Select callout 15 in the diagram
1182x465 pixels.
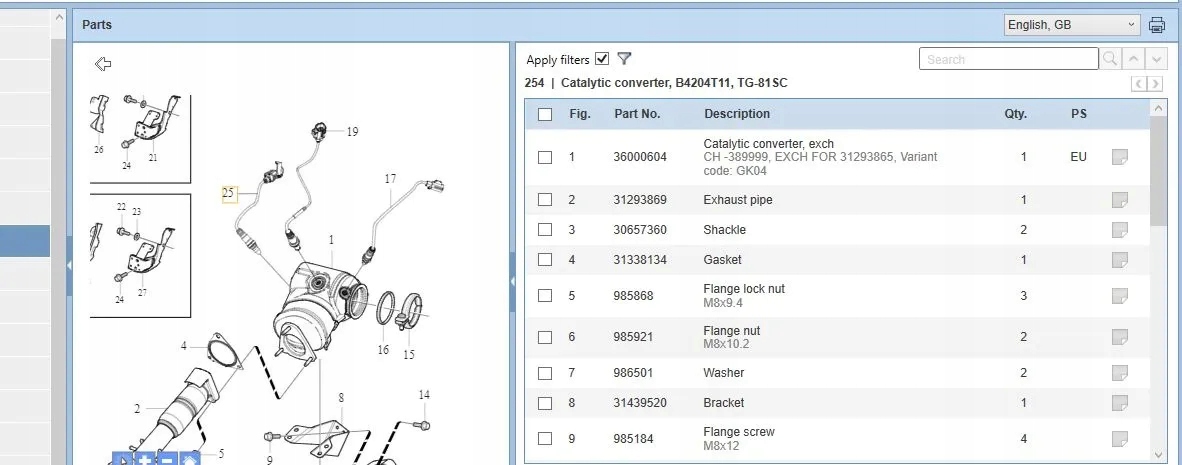pos(409,354)
